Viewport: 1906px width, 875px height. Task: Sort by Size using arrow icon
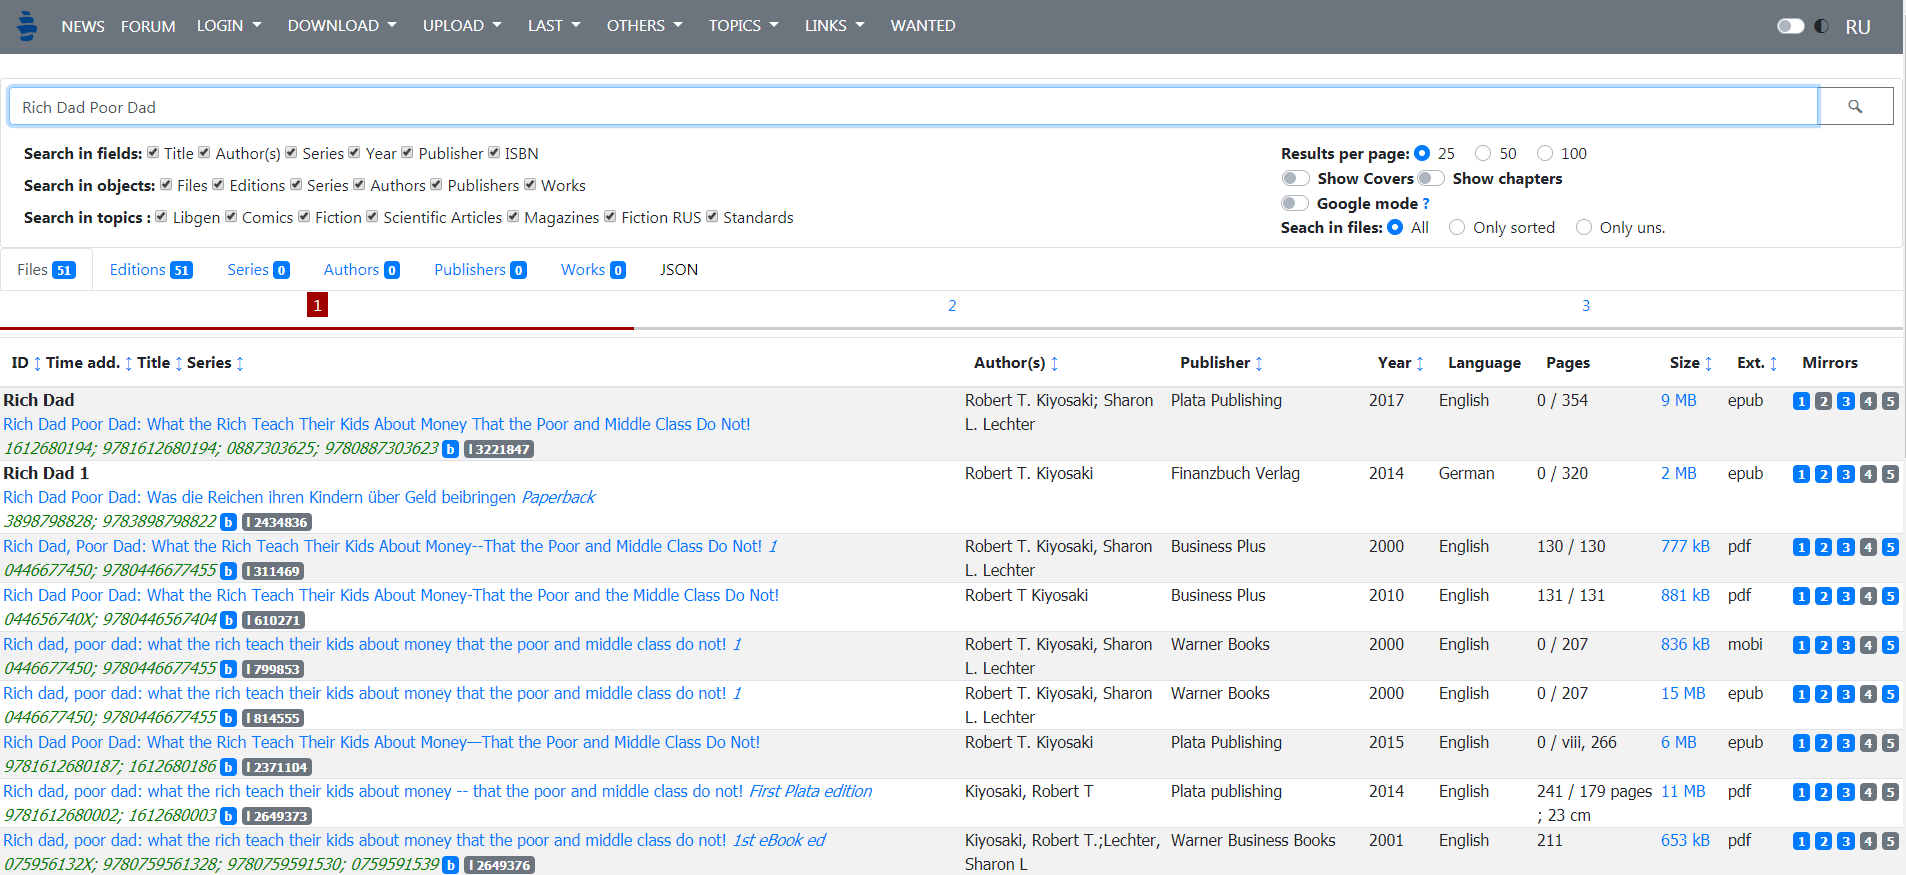(1708, 364)
